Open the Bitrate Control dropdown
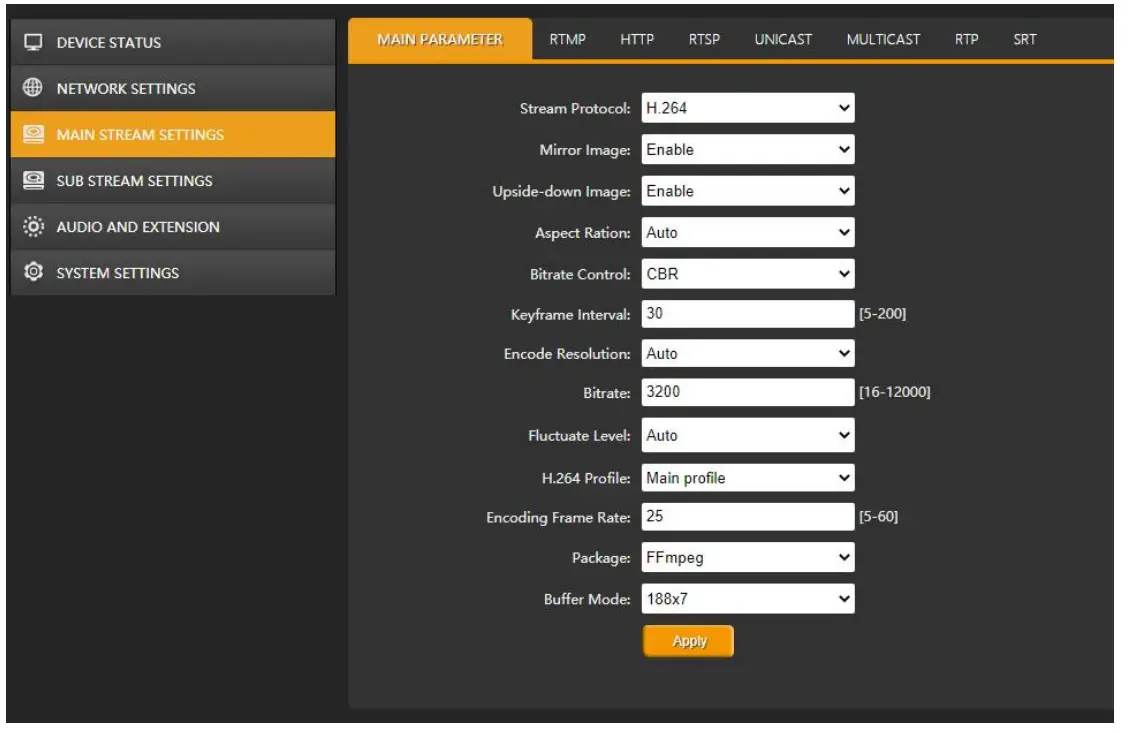This screenshot has height=733, width=1128. [x=748, y=274]
